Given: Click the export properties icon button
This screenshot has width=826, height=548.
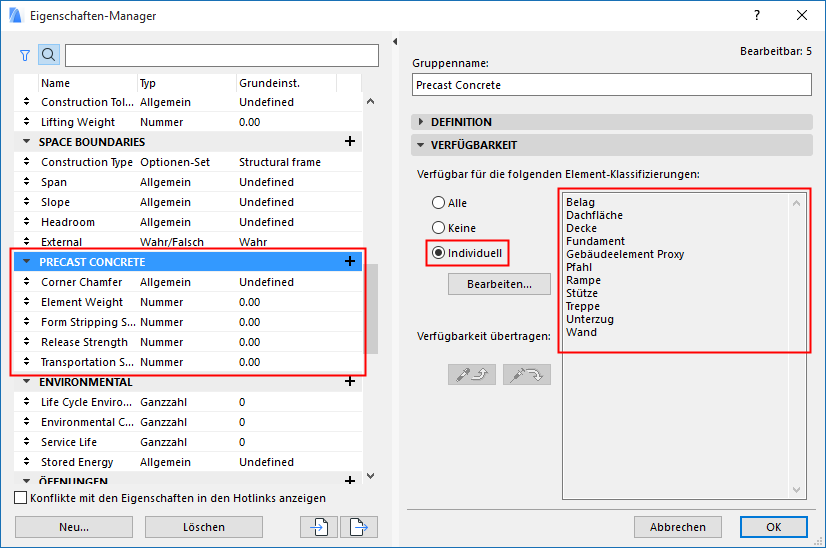Looking at the screenshot, I should (x=359, y=527).
